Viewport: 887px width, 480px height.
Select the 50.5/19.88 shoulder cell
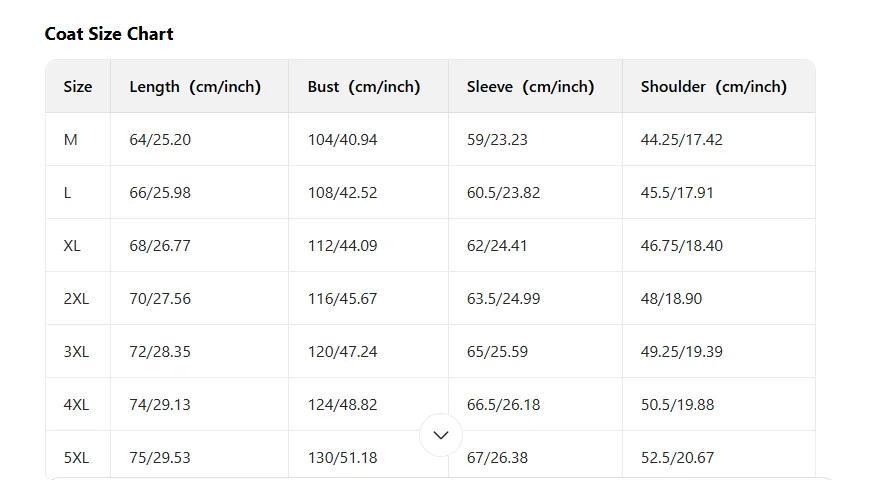click(678, 405)
